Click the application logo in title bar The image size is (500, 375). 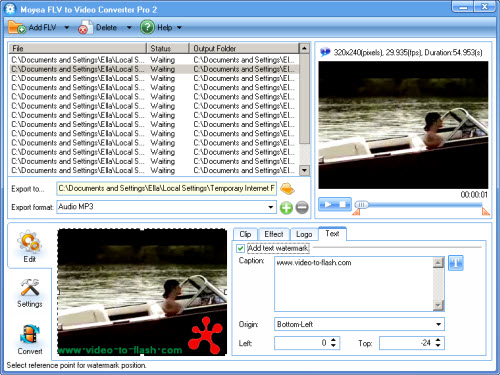click(10, 9)
